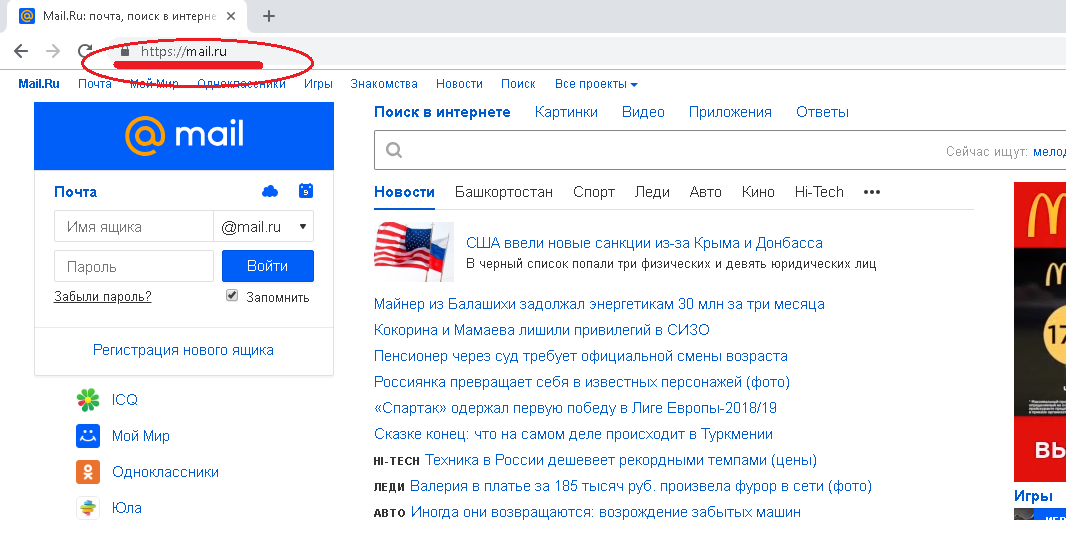Viewport: 1066px width, 545px height.
Task: Open headline Майнер из Балашихи
Action: click(599, 304)
